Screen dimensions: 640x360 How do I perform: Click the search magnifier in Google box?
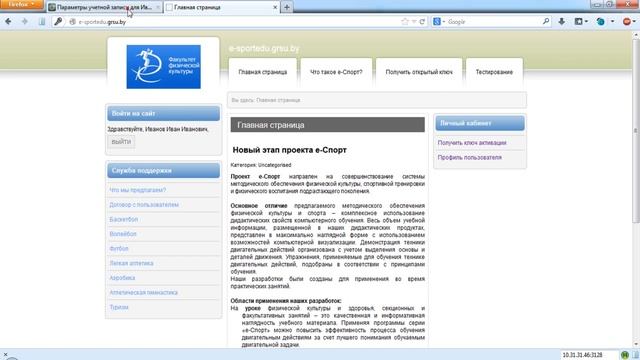pos(546,21)
